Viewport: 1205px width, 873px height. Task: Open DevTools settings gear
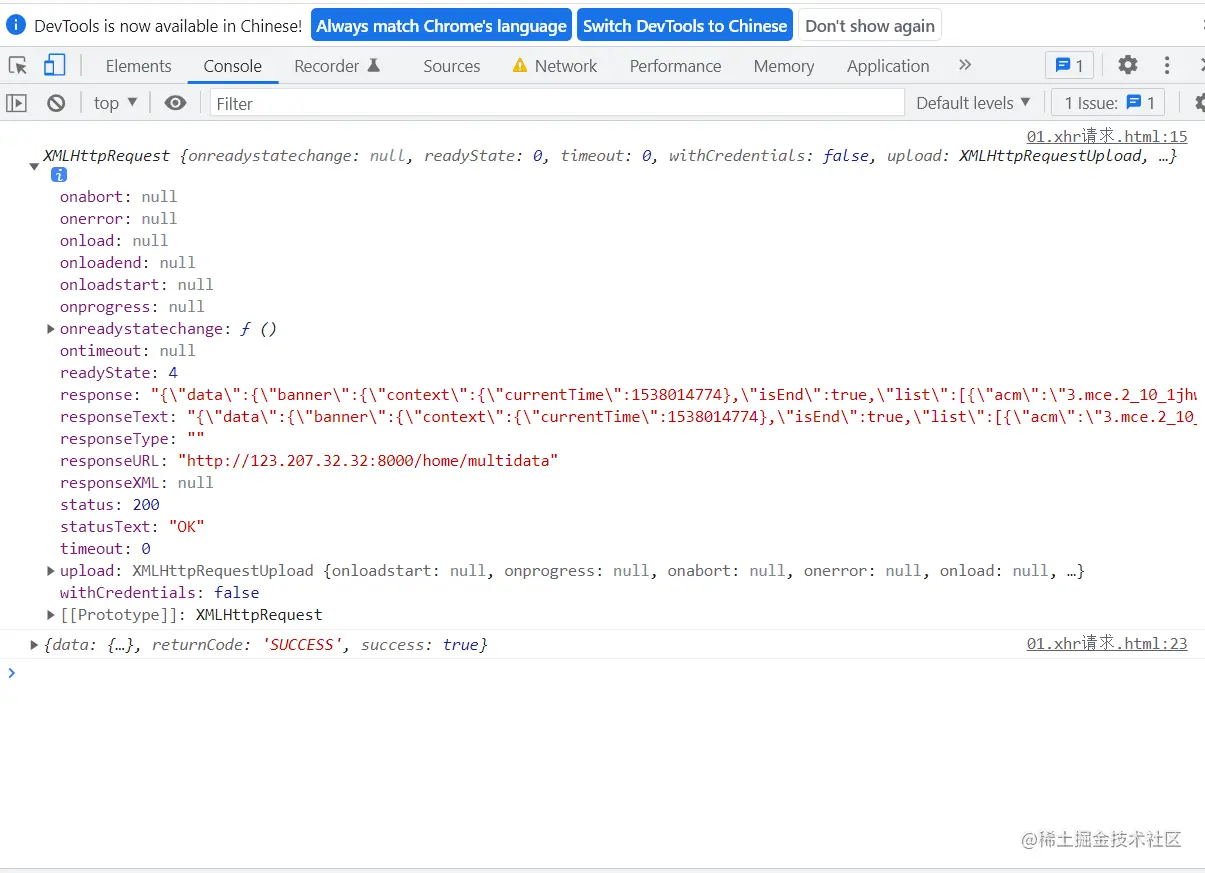point(1128,65)
